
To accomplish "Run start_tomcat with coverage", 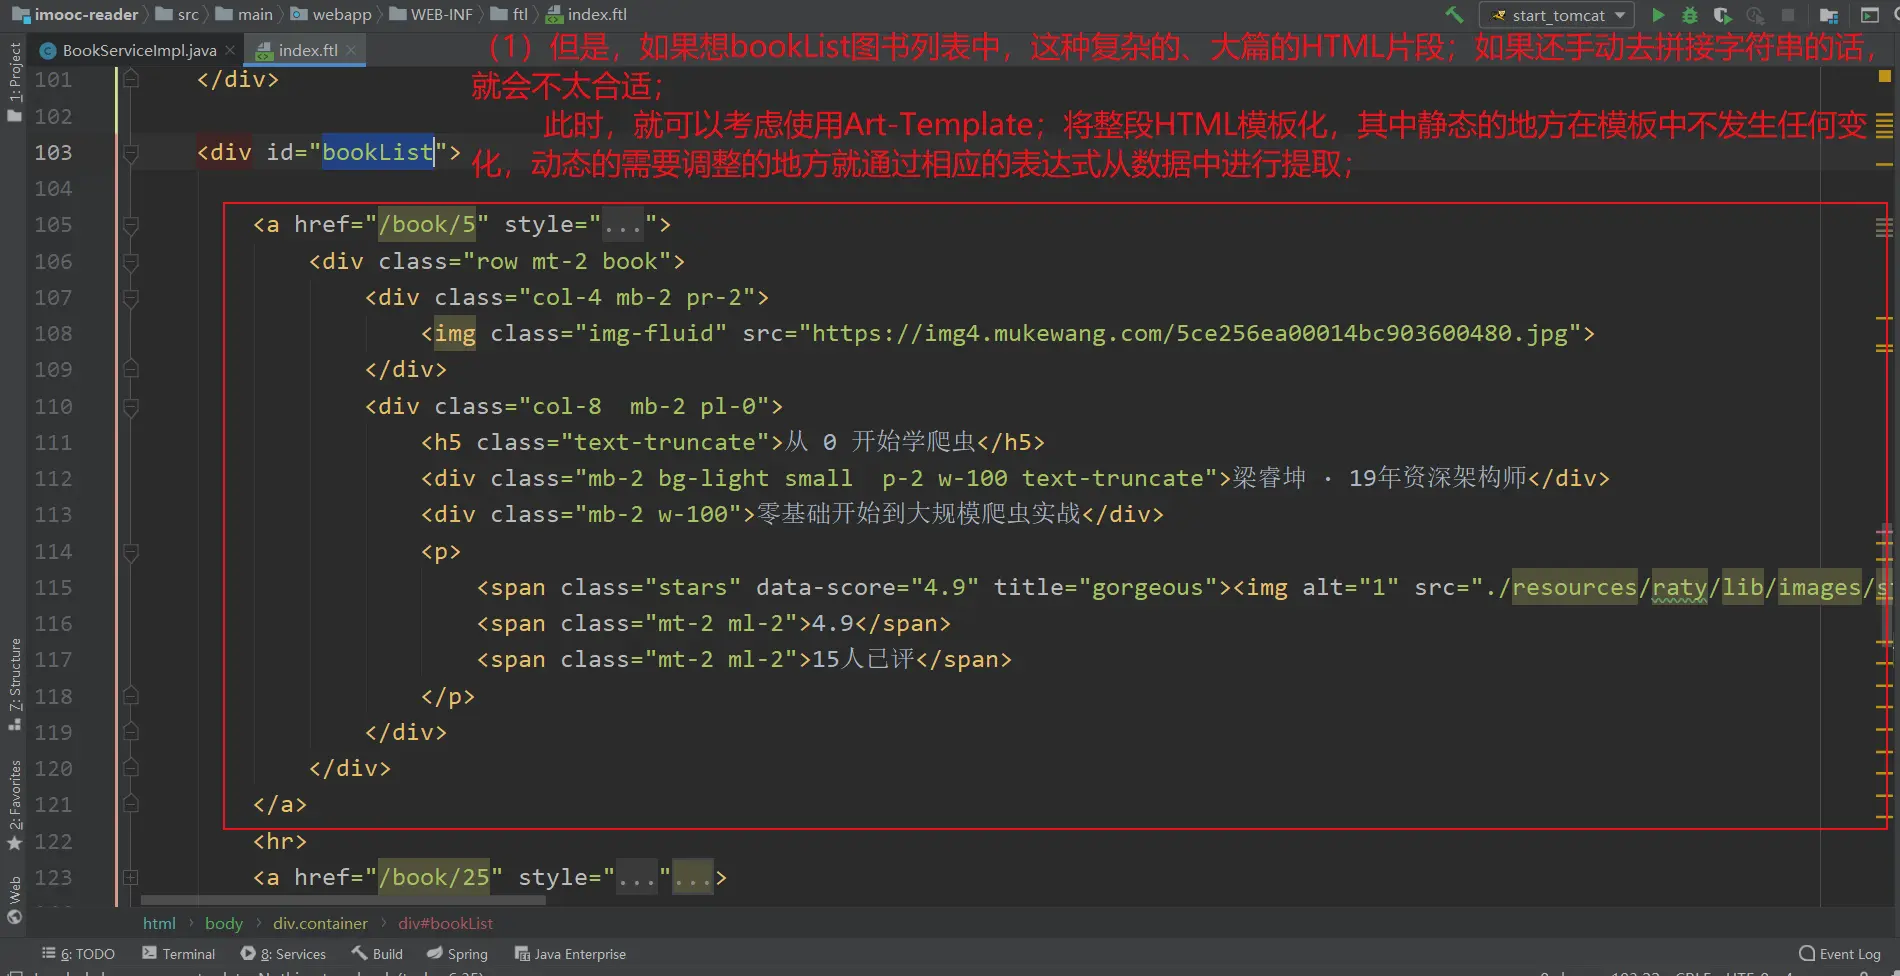I will tap(1722, 15).
